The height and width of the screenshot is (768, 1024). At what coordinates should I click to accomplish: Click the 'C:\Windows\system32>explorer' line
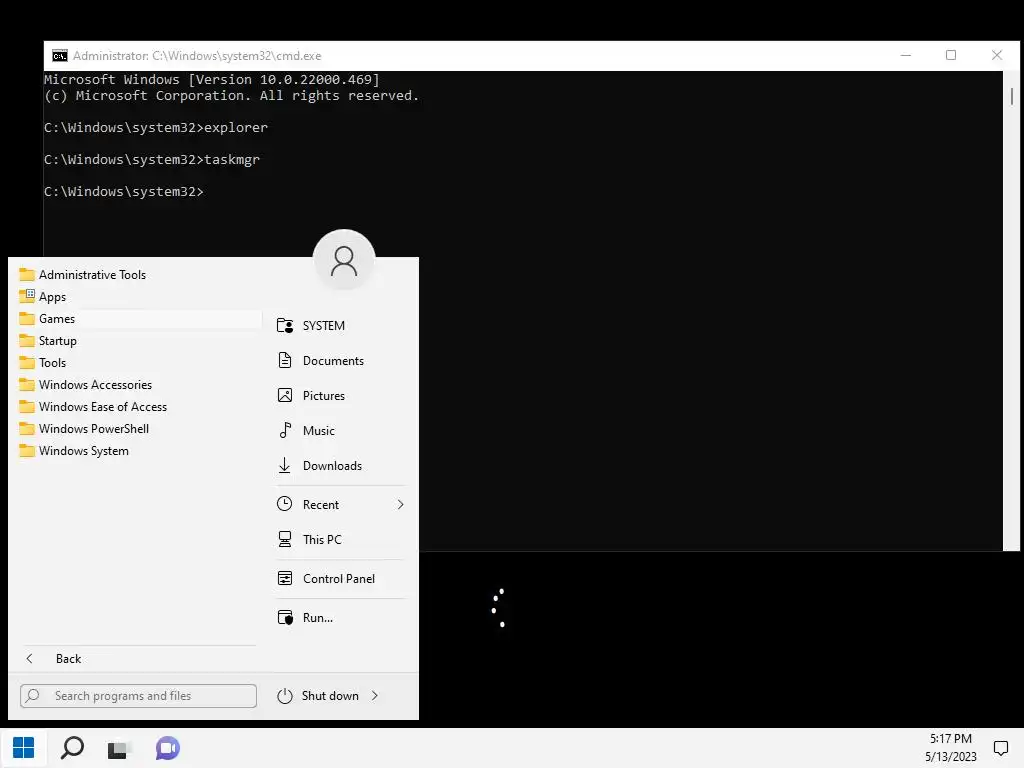tap(155, 127)
